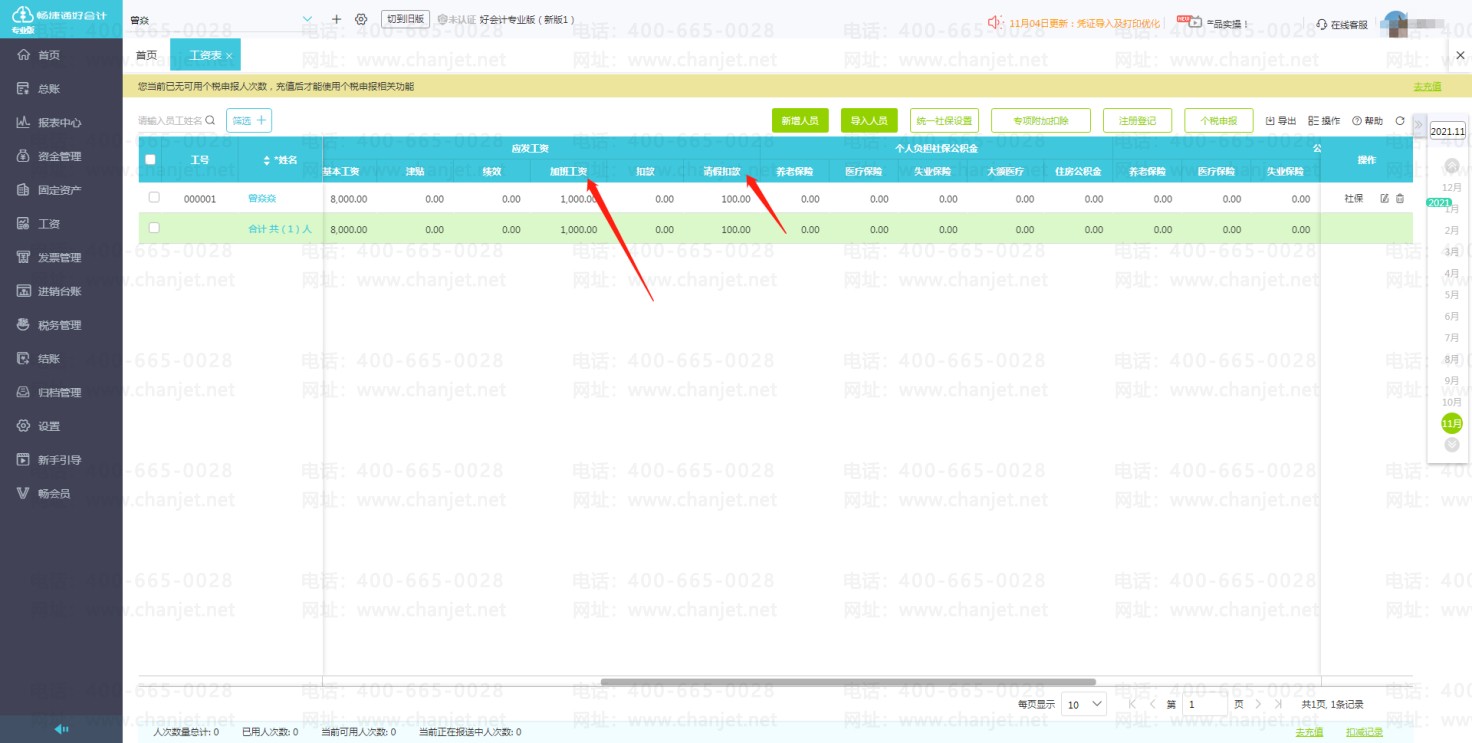Click the edit icon for employee 000001

pyautogui.click(x=1385, y=199)
